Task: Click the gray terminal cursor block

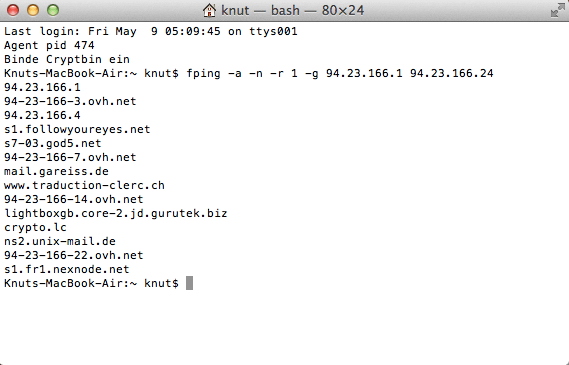Action: (x=189, y=283)
